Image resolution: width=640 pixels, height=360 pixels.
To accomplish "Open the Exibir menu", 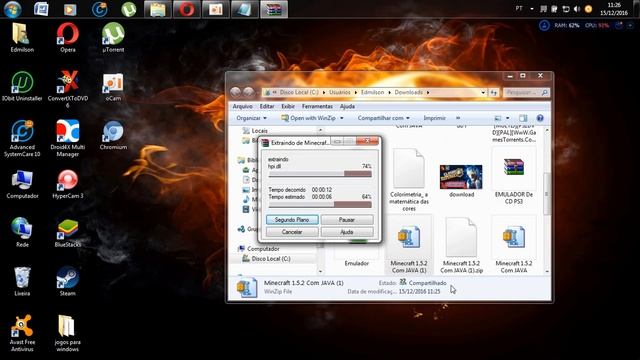I will pos(288,106).
